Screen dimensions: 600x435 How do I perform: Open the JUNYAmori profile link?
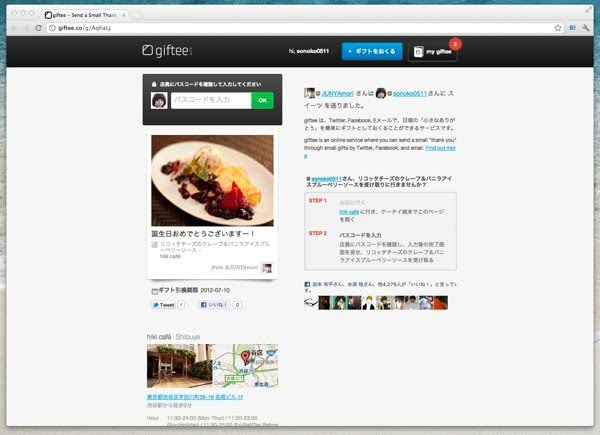pyautogui.click(x=339, y=91)
